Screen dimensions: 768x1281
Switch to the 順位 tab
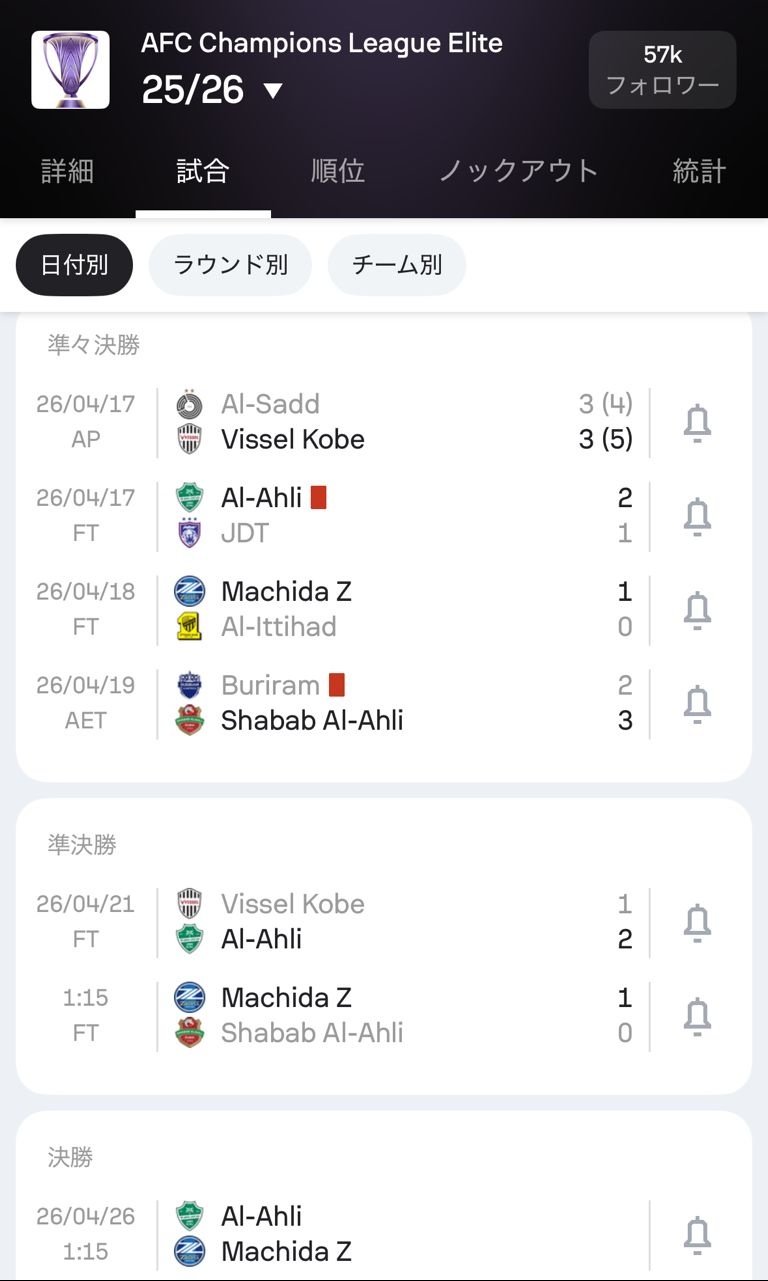(338, 171)
